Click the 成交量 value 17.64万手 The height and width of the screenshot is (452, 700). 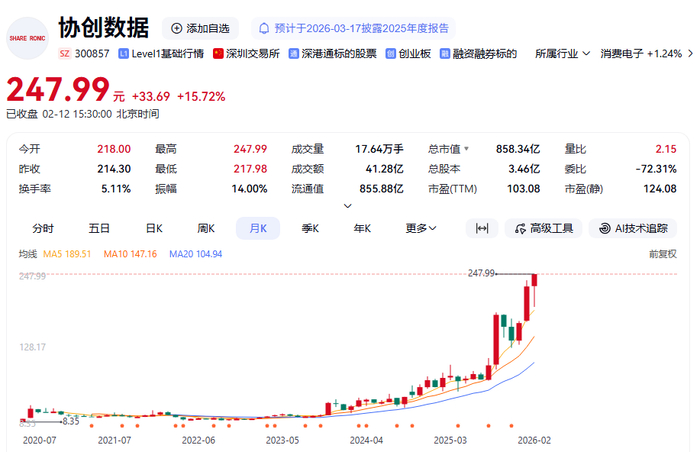coord(379,149)
